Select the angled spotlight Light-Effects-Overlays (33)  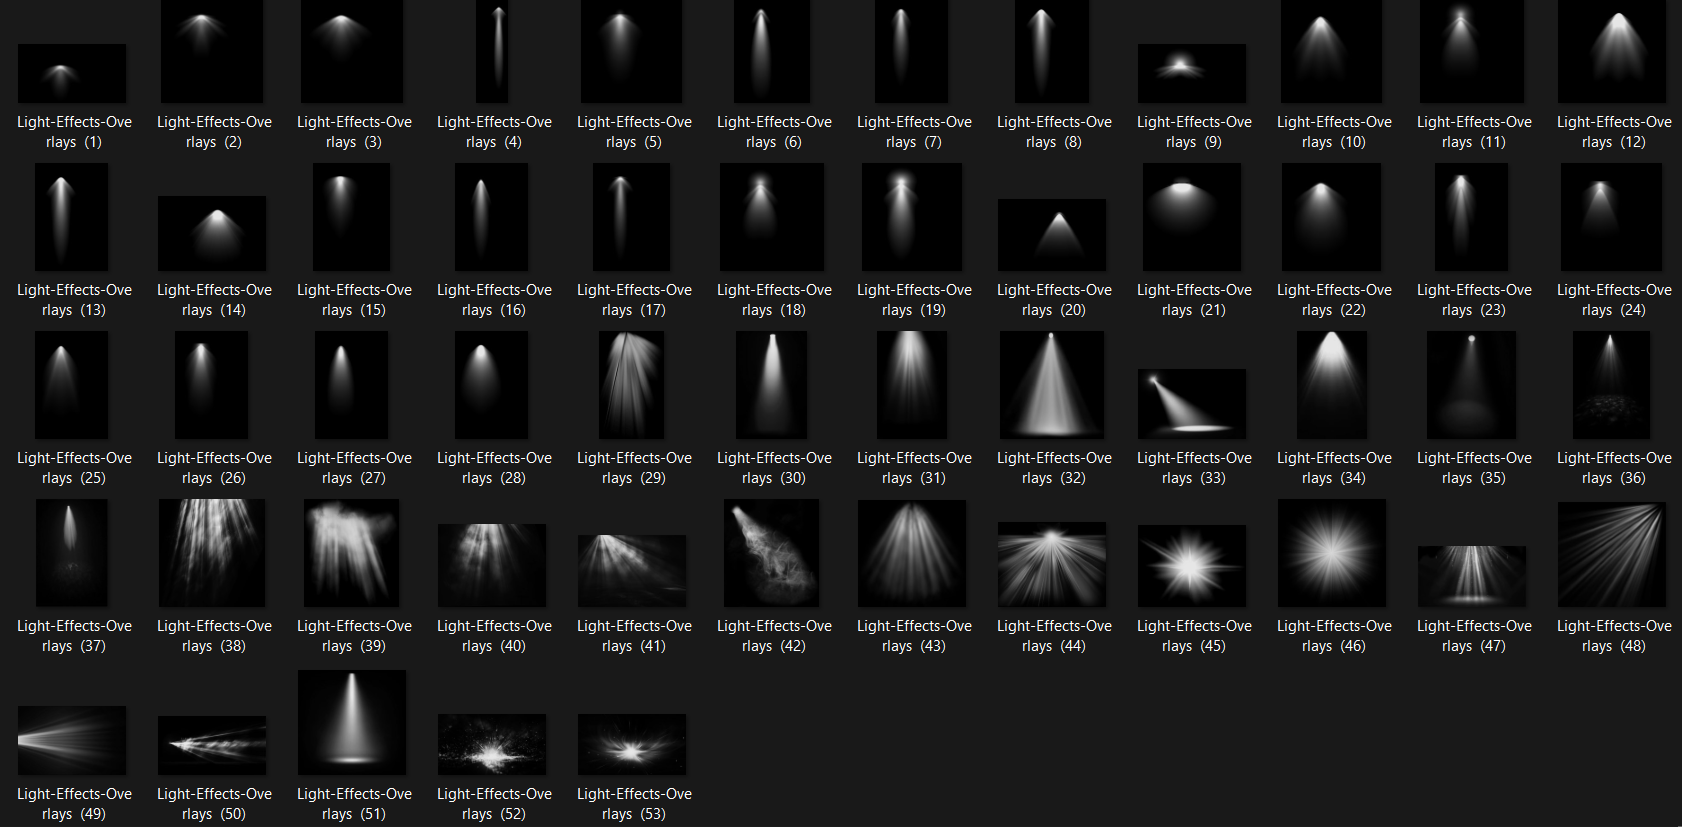tap(1192, 403)
